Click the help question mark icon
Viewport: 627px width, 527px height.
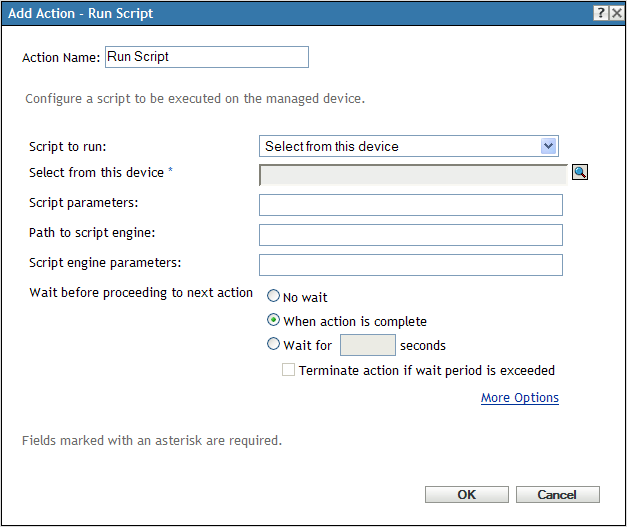(599, 12)
